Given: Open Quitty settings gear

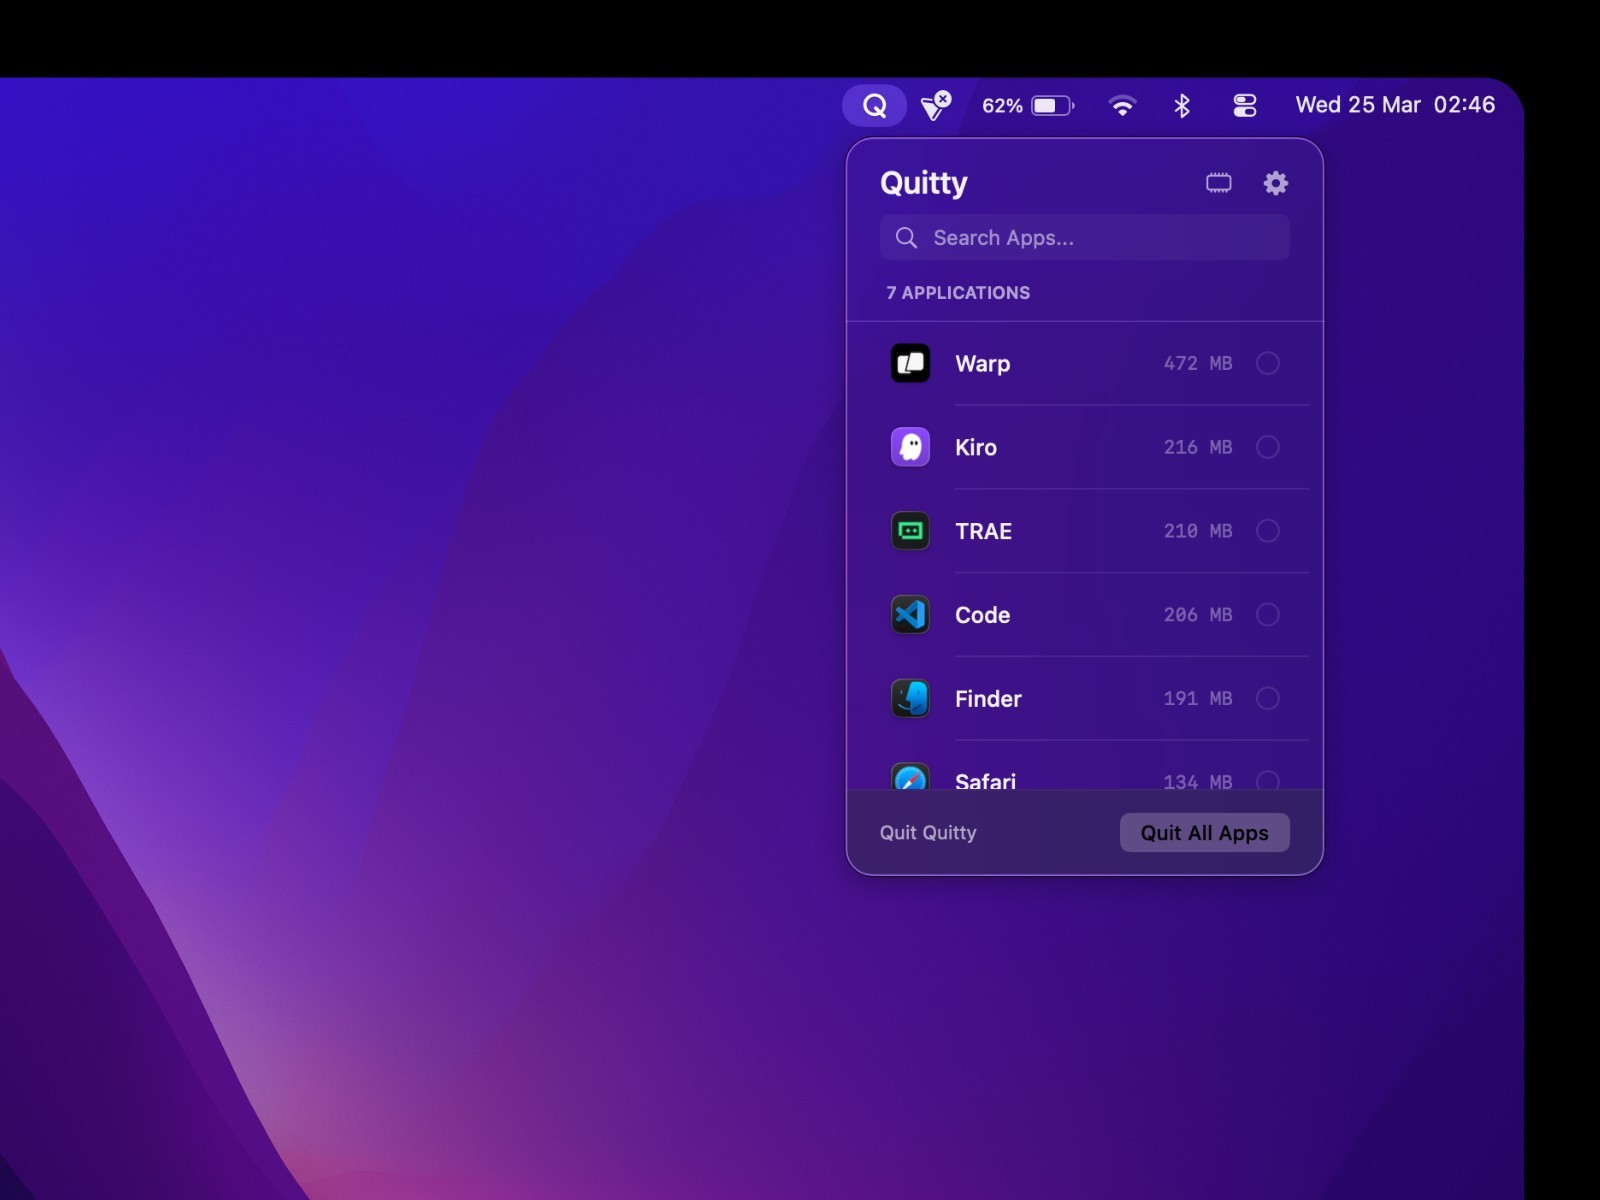Looking at the screenshot, I should click(x=1276, y=183).
